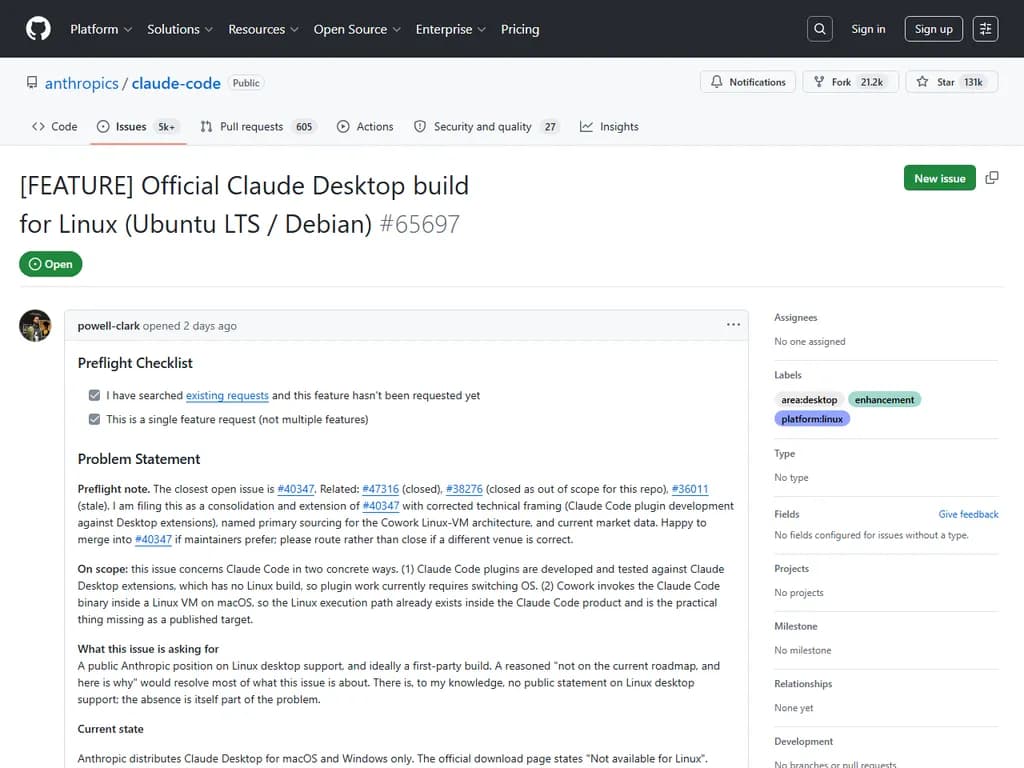This screenshot has height=768, width=1024.
Task: Click the issue number #65697
Action: click(x=420, y=224)
